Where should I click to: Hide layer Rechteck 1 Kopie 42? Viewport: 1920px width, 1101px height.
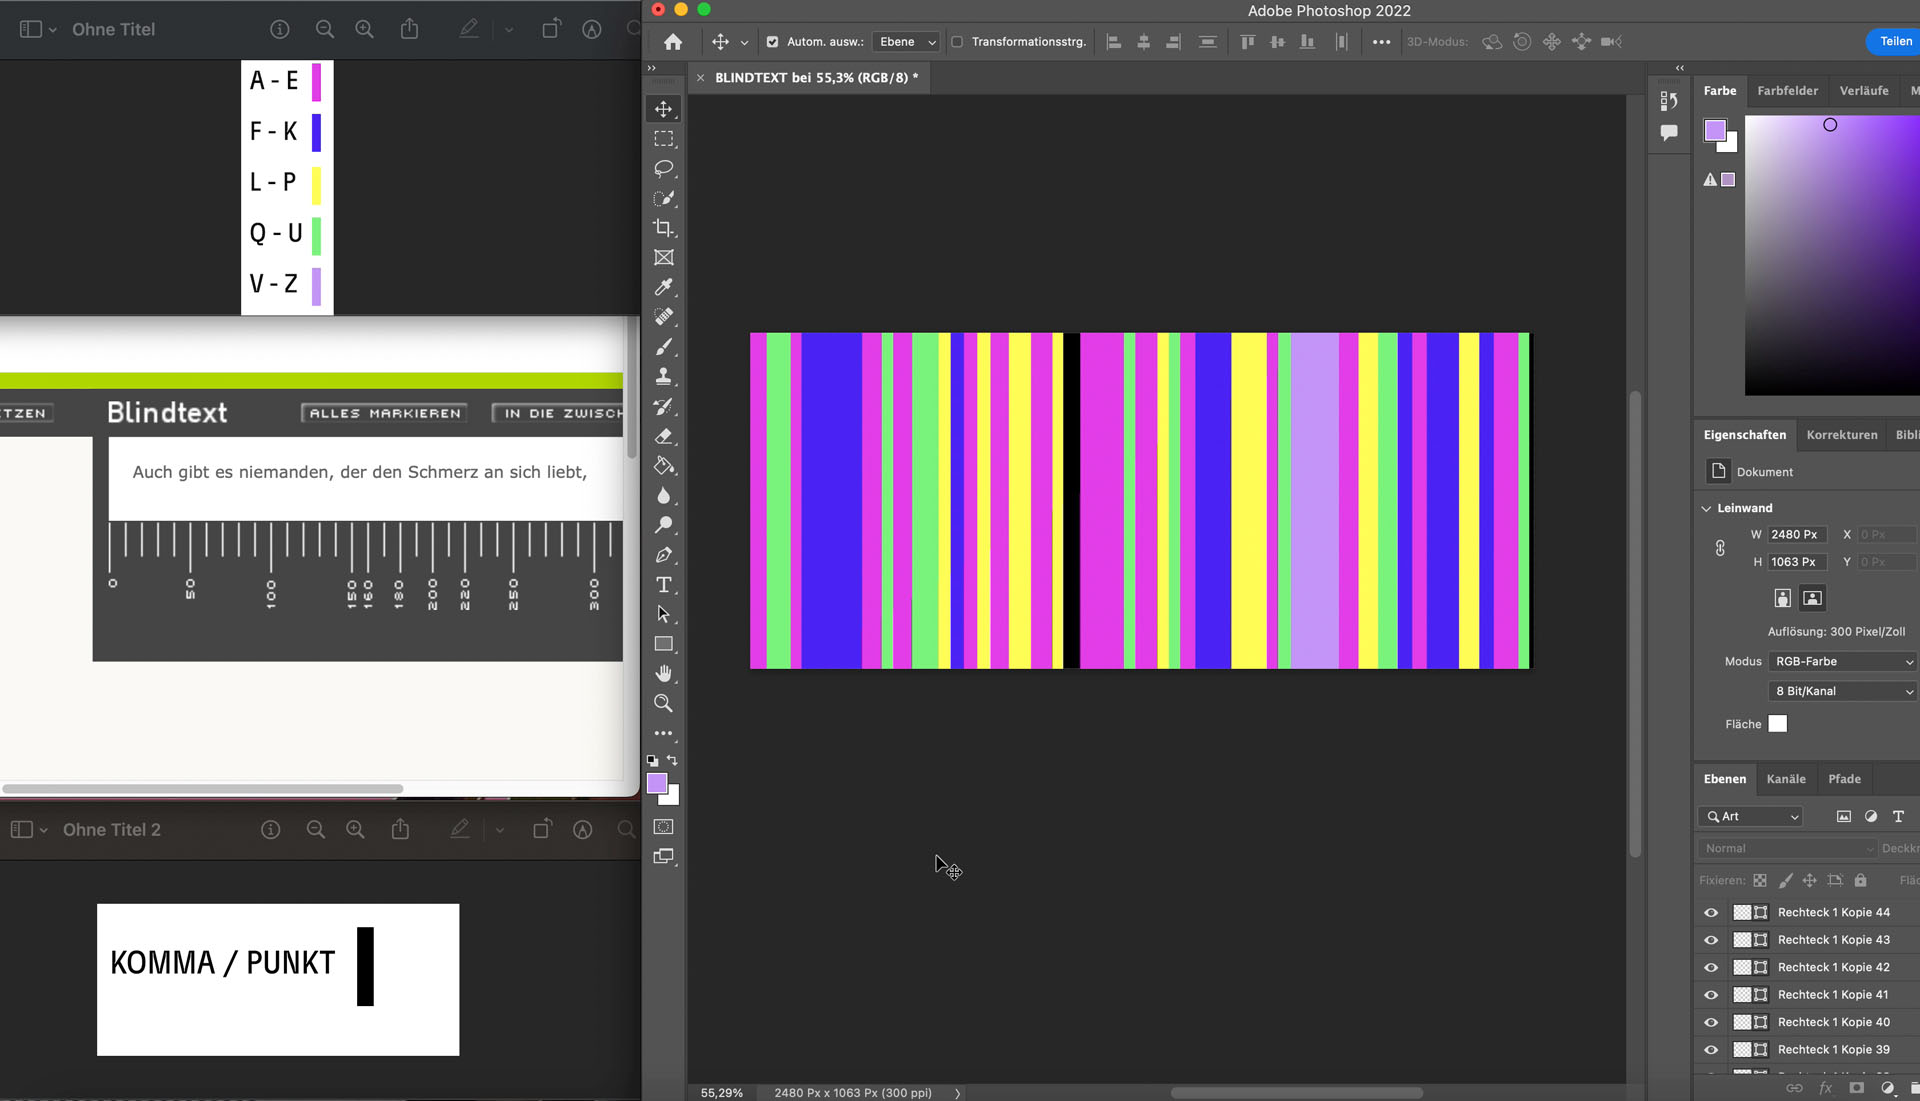point(1711,968)
